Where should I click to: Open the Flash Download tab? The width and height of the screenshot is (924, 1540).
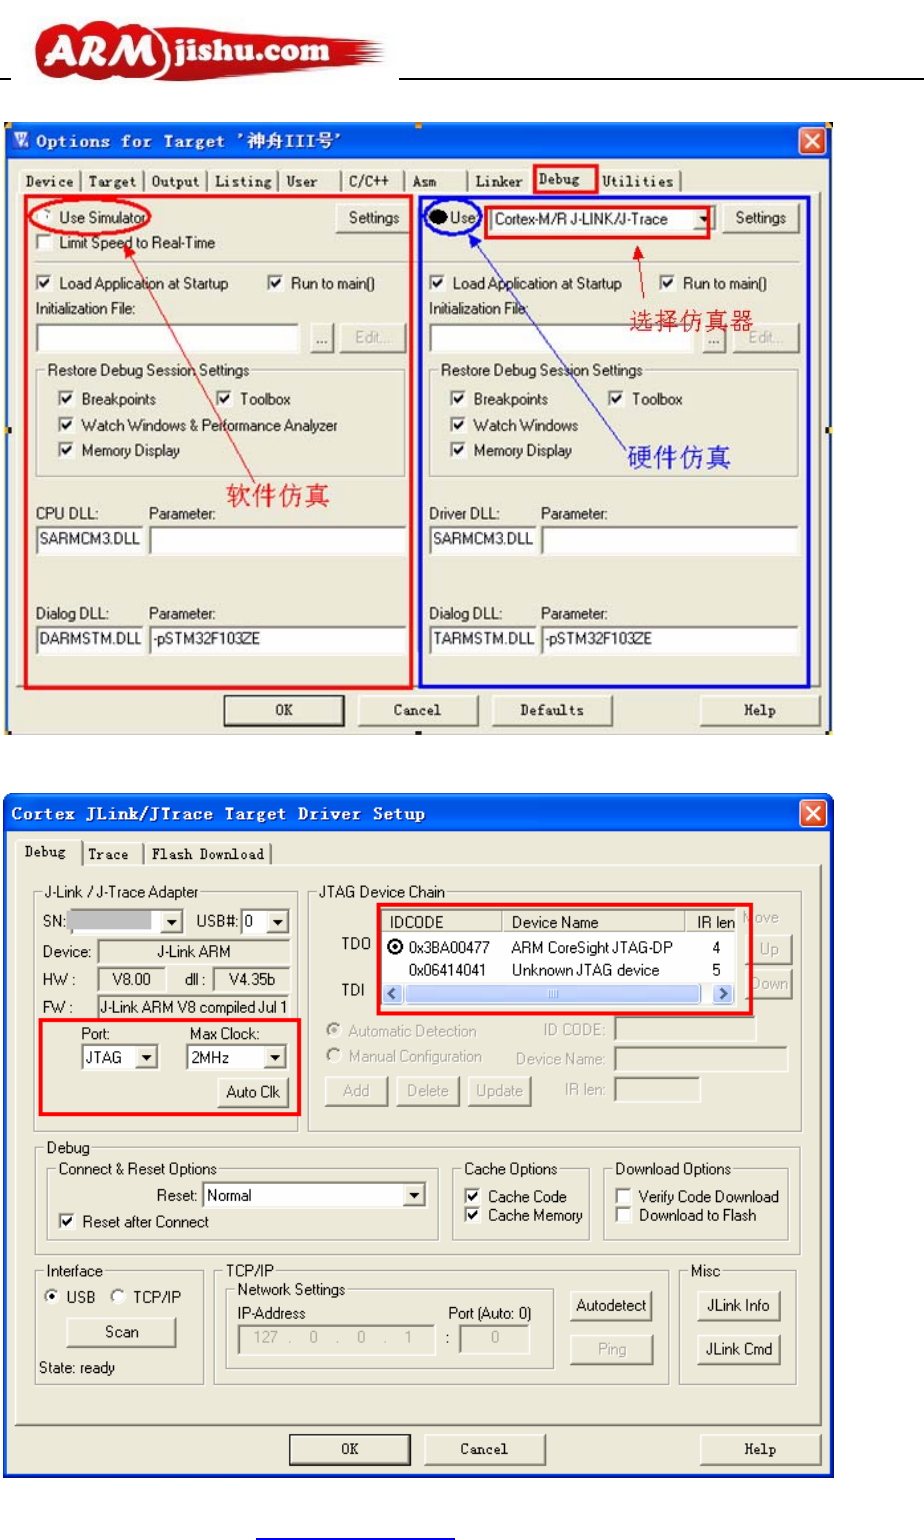(x=208, y=854)
